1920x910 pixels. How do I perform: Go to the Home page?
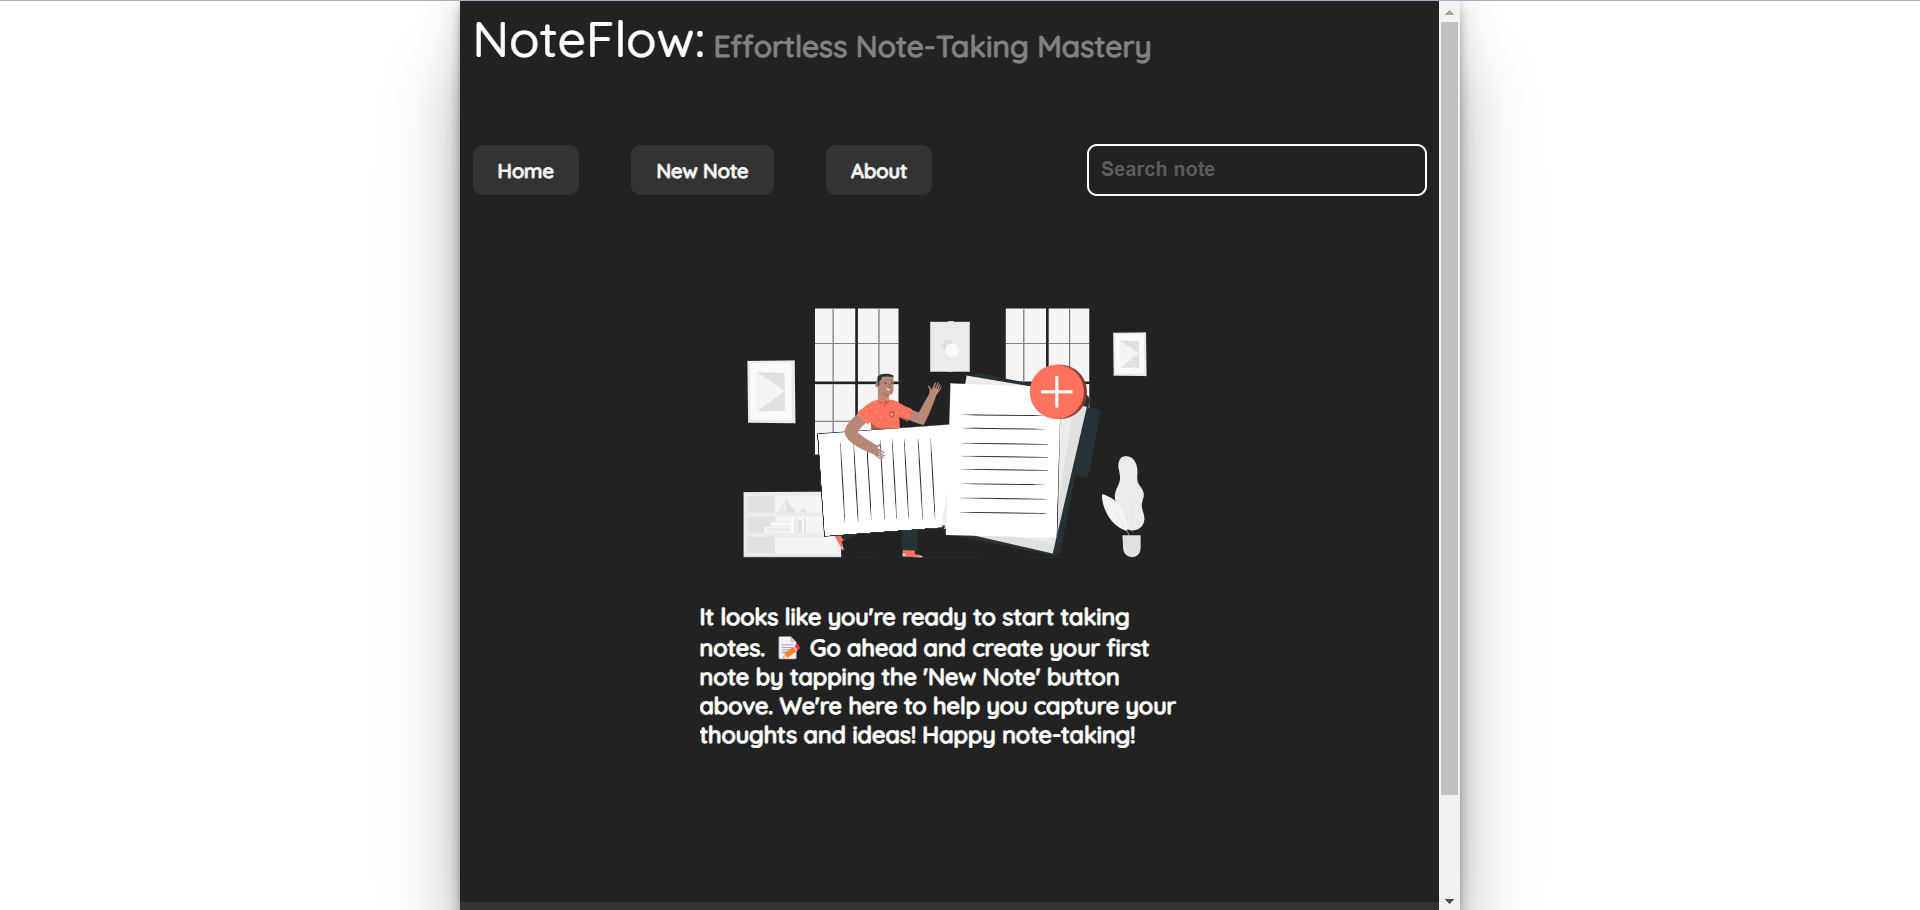pos(525,171)
